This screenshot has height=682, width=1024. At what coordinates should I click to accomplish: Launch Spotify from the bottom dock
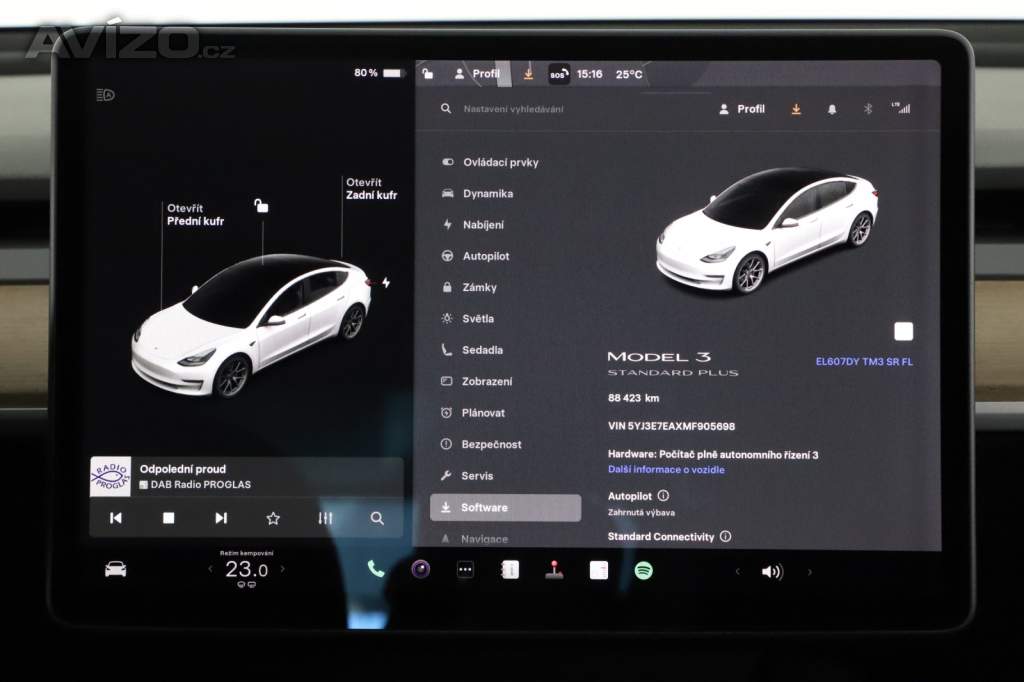tap(644, 570)
